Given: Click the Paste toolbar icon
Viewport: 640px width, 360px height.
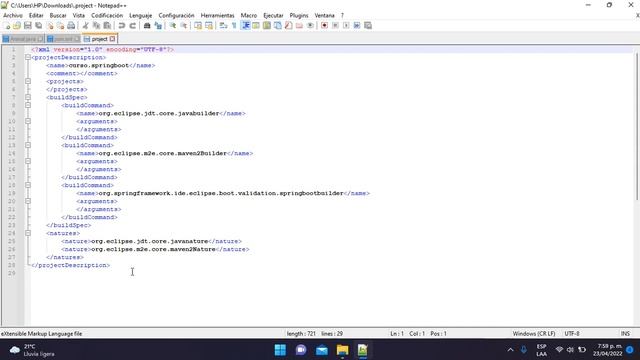Looking at the screenshot, I should (x=107, y=26).
